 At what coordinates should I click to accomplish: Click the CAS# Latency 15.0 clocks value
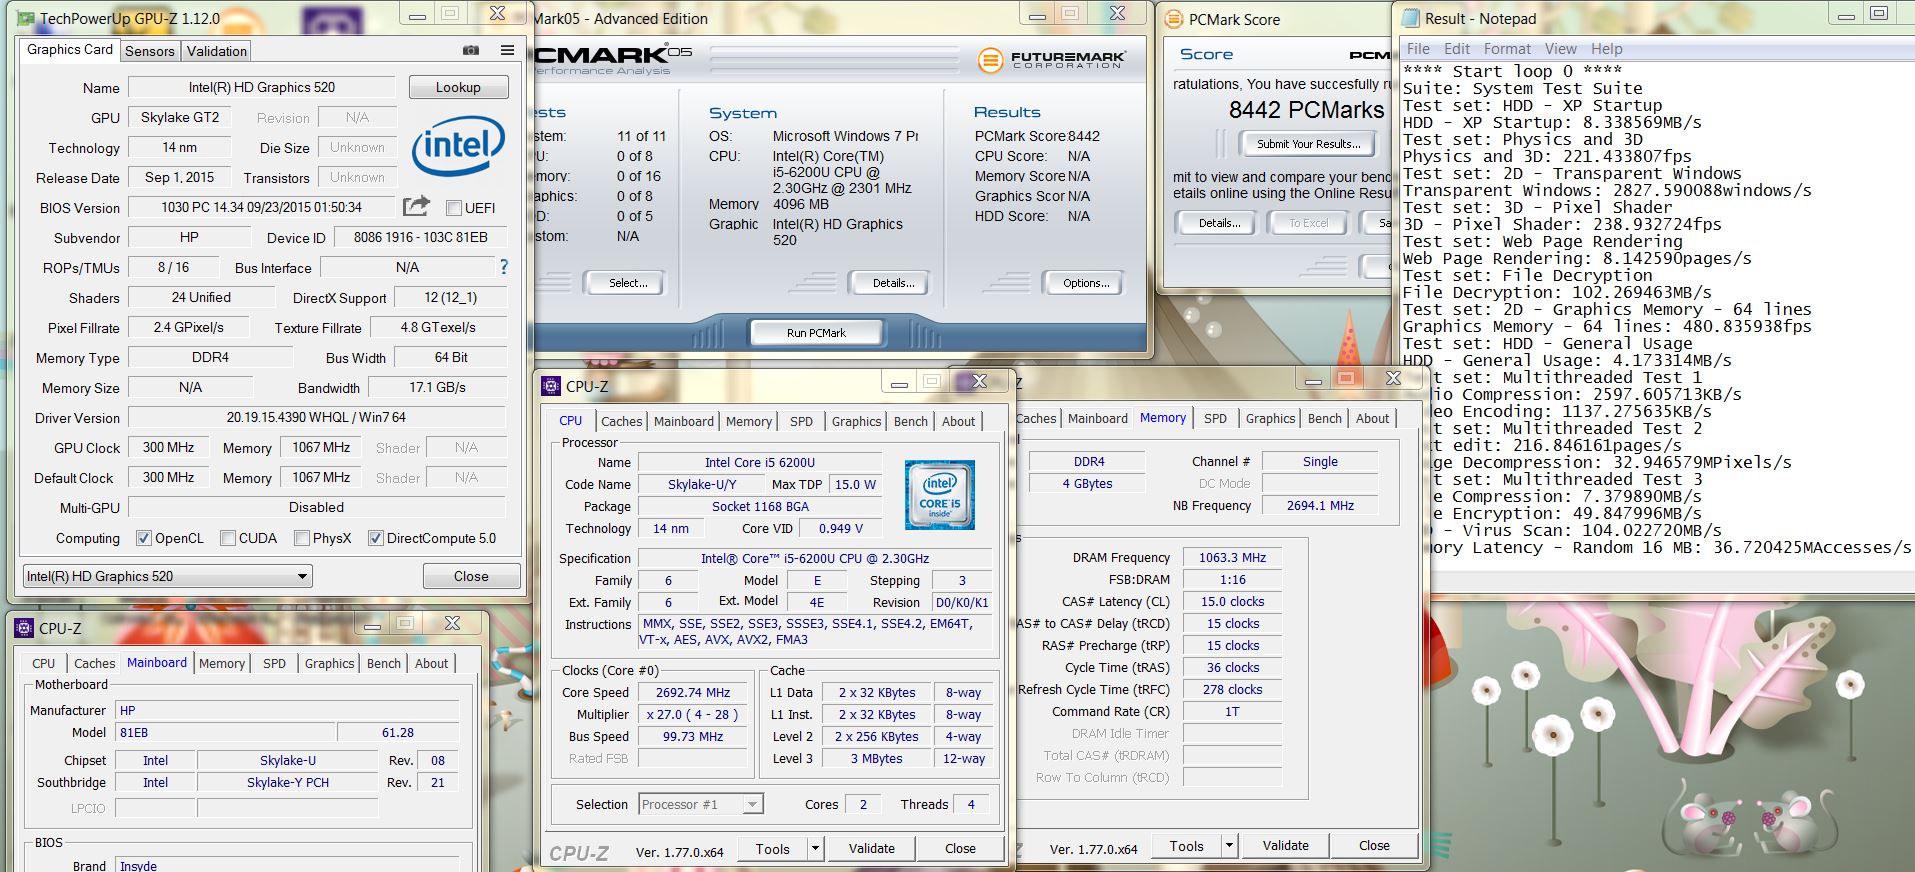[x=1232, y=602]
